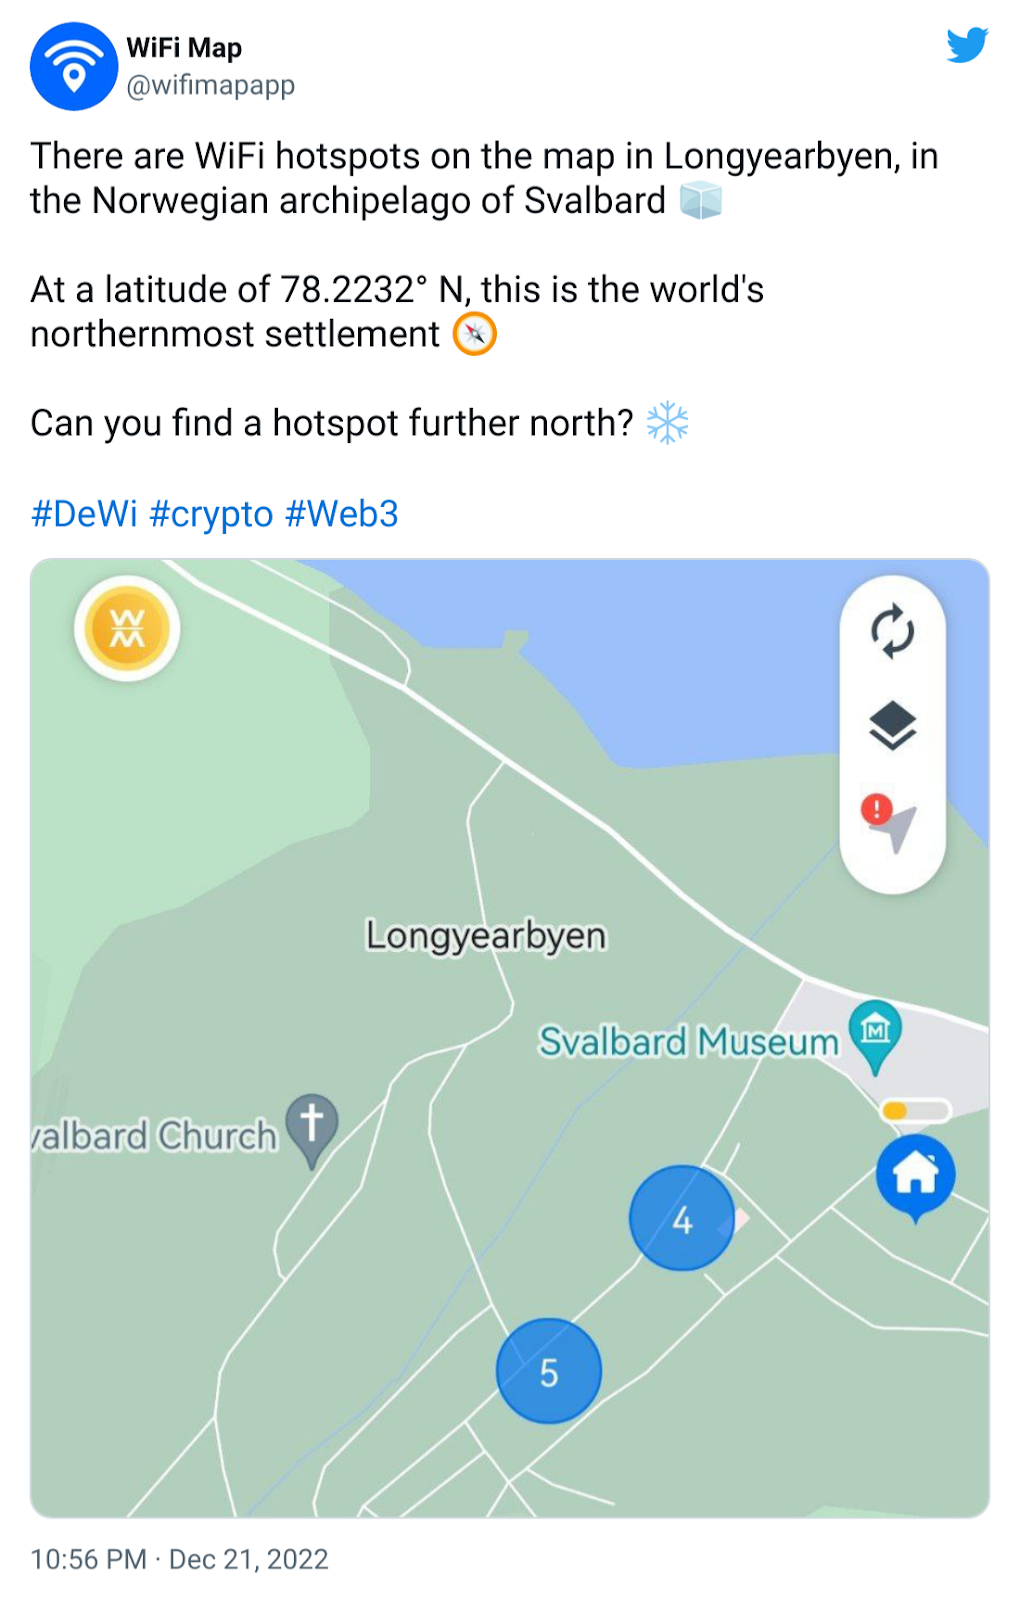The image size is (1020, 1600).
Task: Tap the blue home hotspot pin
Action: 915,1178
